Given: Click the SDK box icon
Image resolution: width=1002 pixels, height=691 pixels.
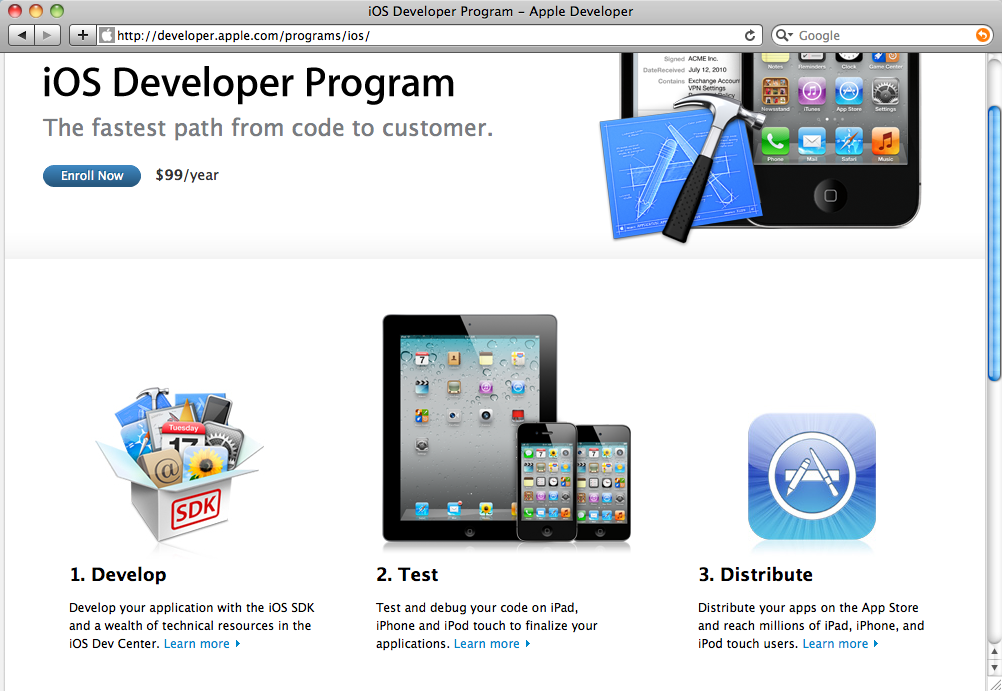Looking at the screenshot, I should (180, 465).
